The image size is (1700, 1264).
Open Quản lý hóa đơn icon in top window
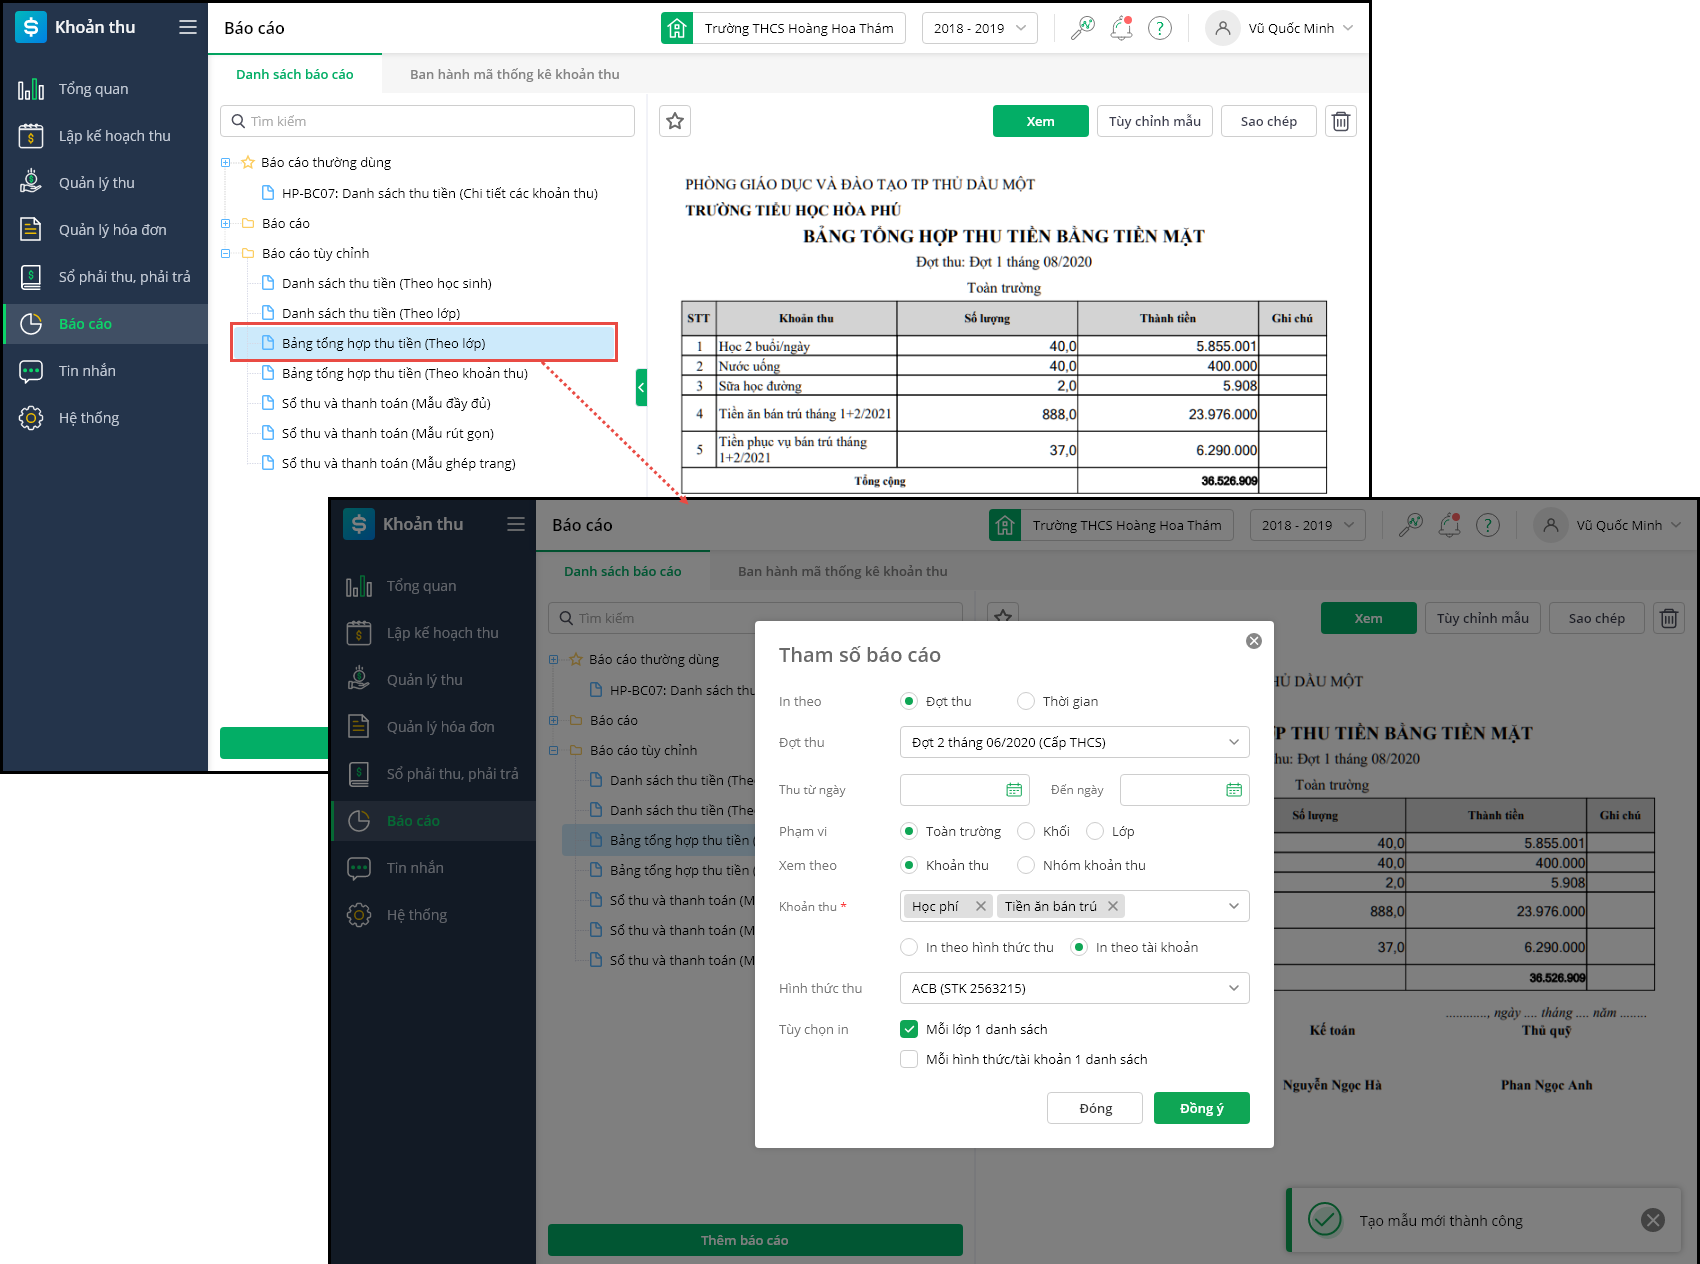(31, 229)
